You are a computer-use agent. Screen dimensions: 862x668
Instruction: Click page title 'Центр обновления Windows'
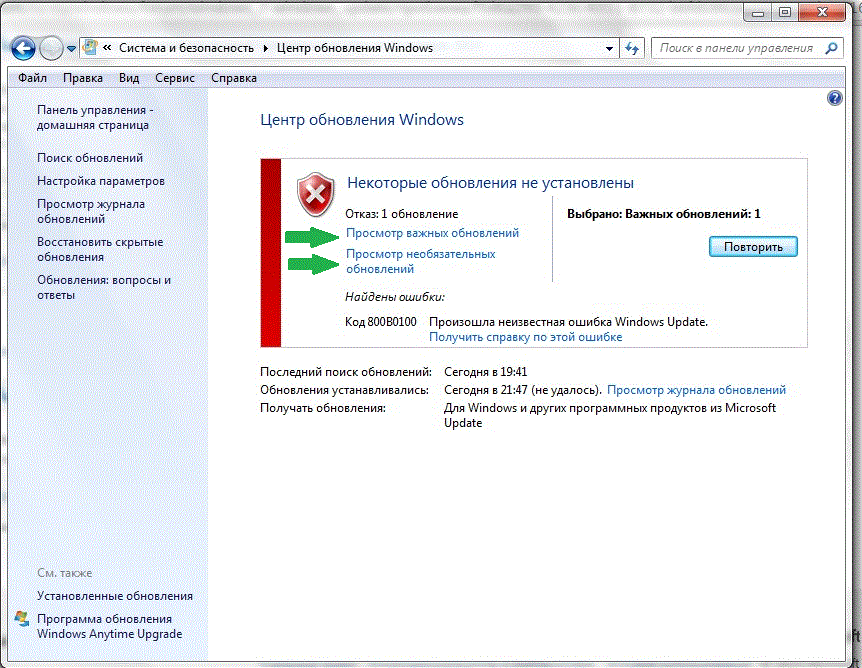(x=362, y=120)
